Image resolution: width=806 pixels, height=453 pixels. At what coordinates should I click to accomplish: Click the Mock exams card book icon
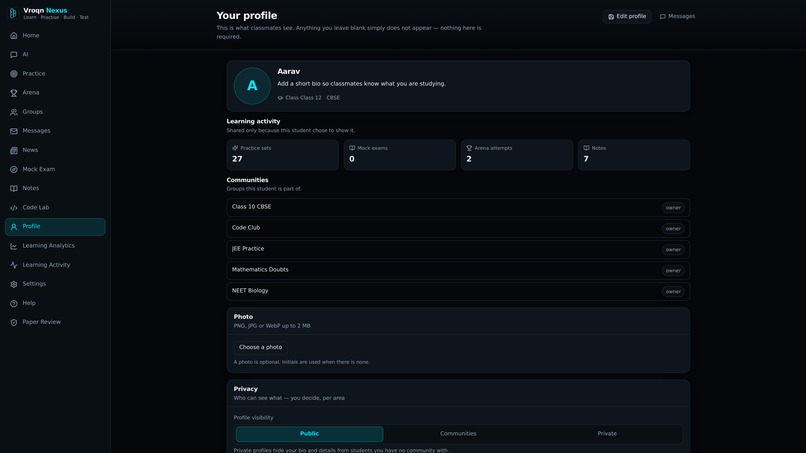(352, 148)
